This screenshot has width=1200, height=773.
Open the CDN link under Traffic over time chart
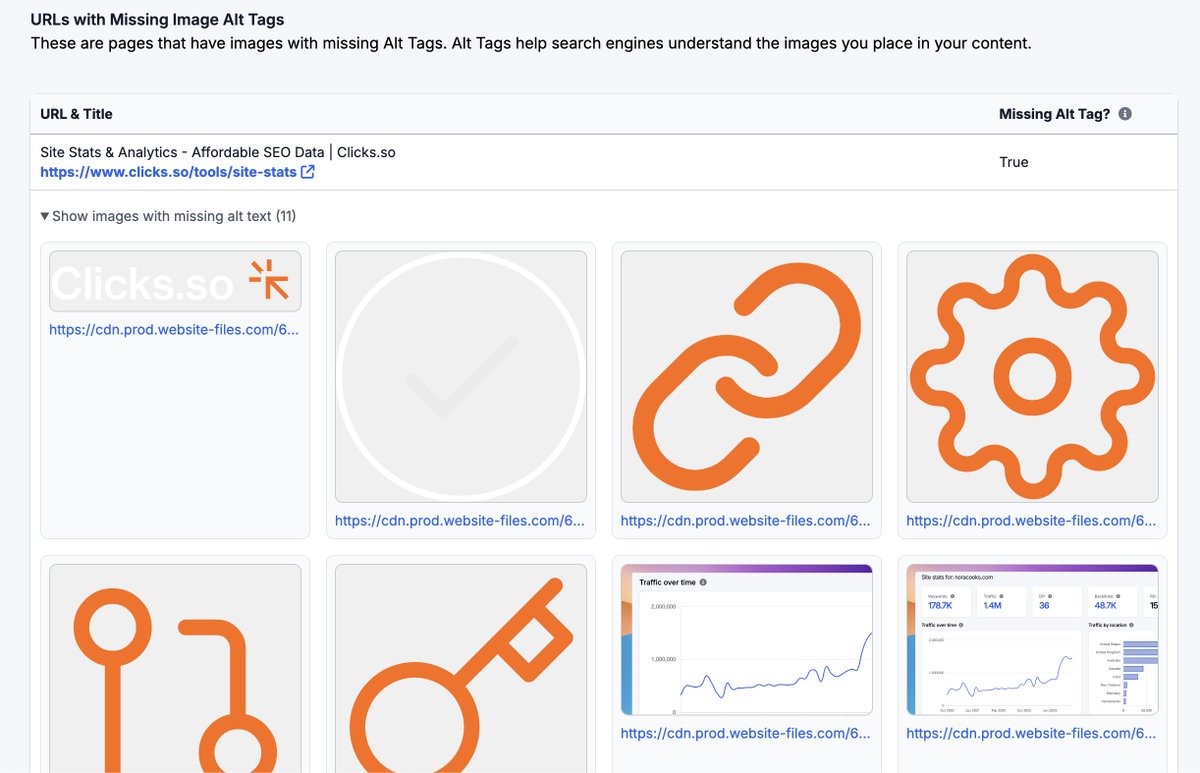pos(746,733)
